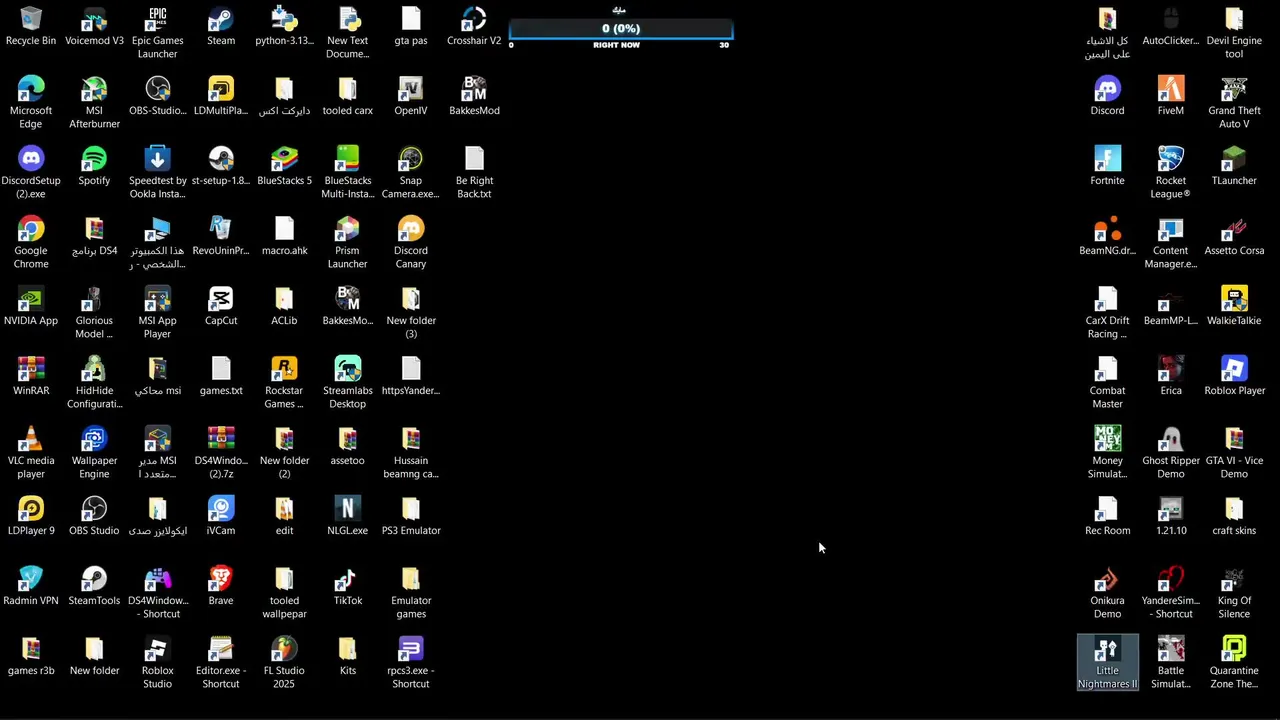Open Google Chrome shortcut
1280x720 pixels.
31,243
